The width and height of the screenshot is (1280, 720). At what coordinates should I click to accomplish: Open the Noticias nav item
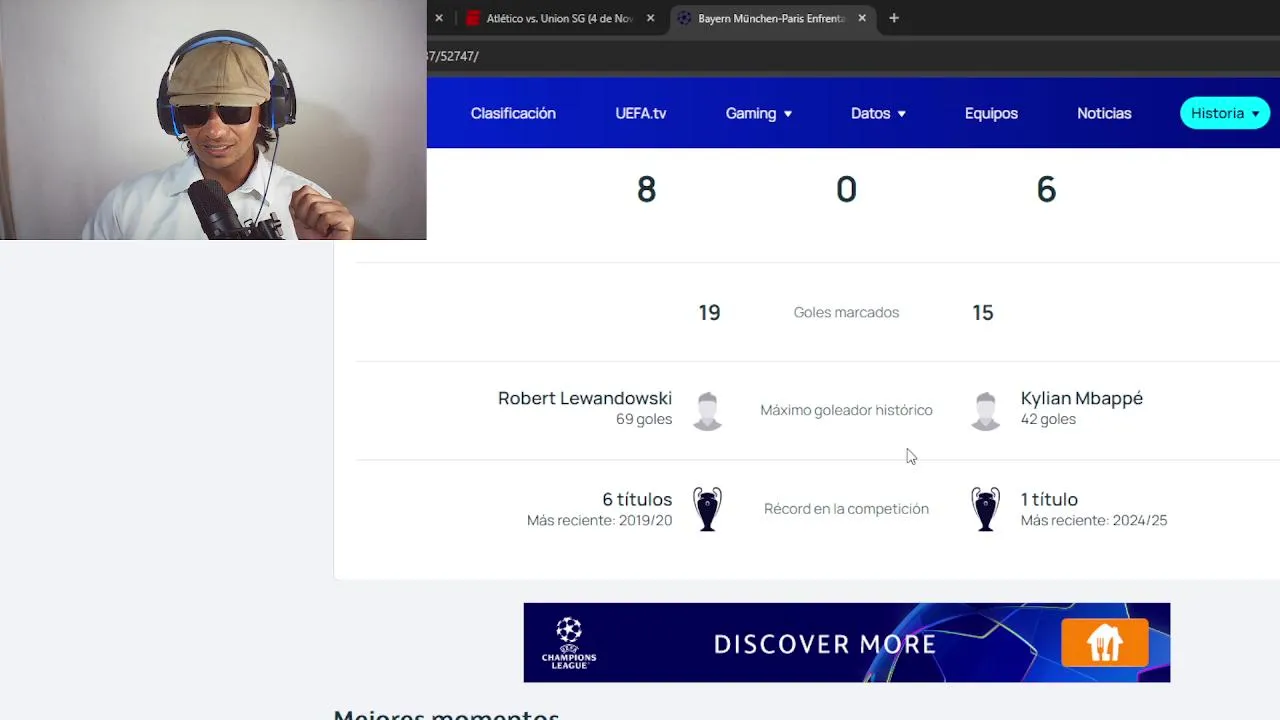[1104, 113]
